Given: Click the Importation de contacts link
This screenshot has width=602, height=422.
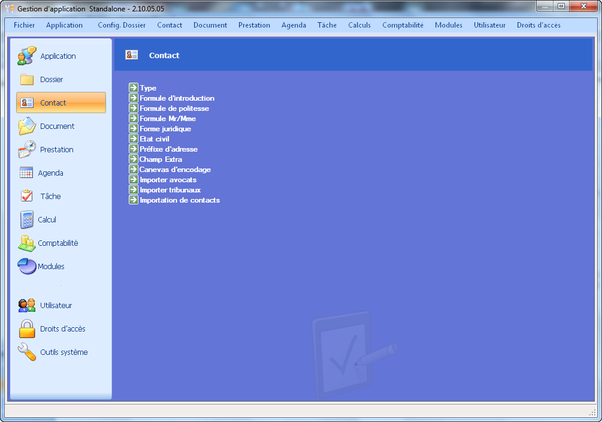Looking at the screenshot, I should point(179,200).
